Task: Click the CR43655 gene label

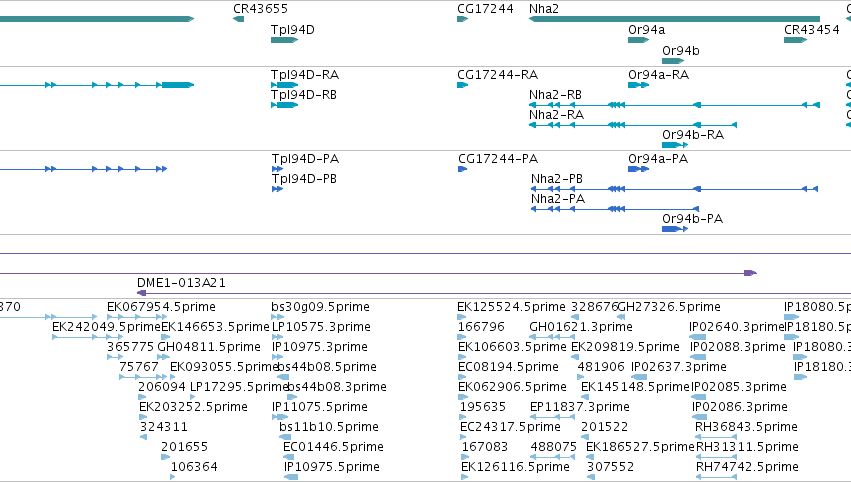Action: [261, 9]
